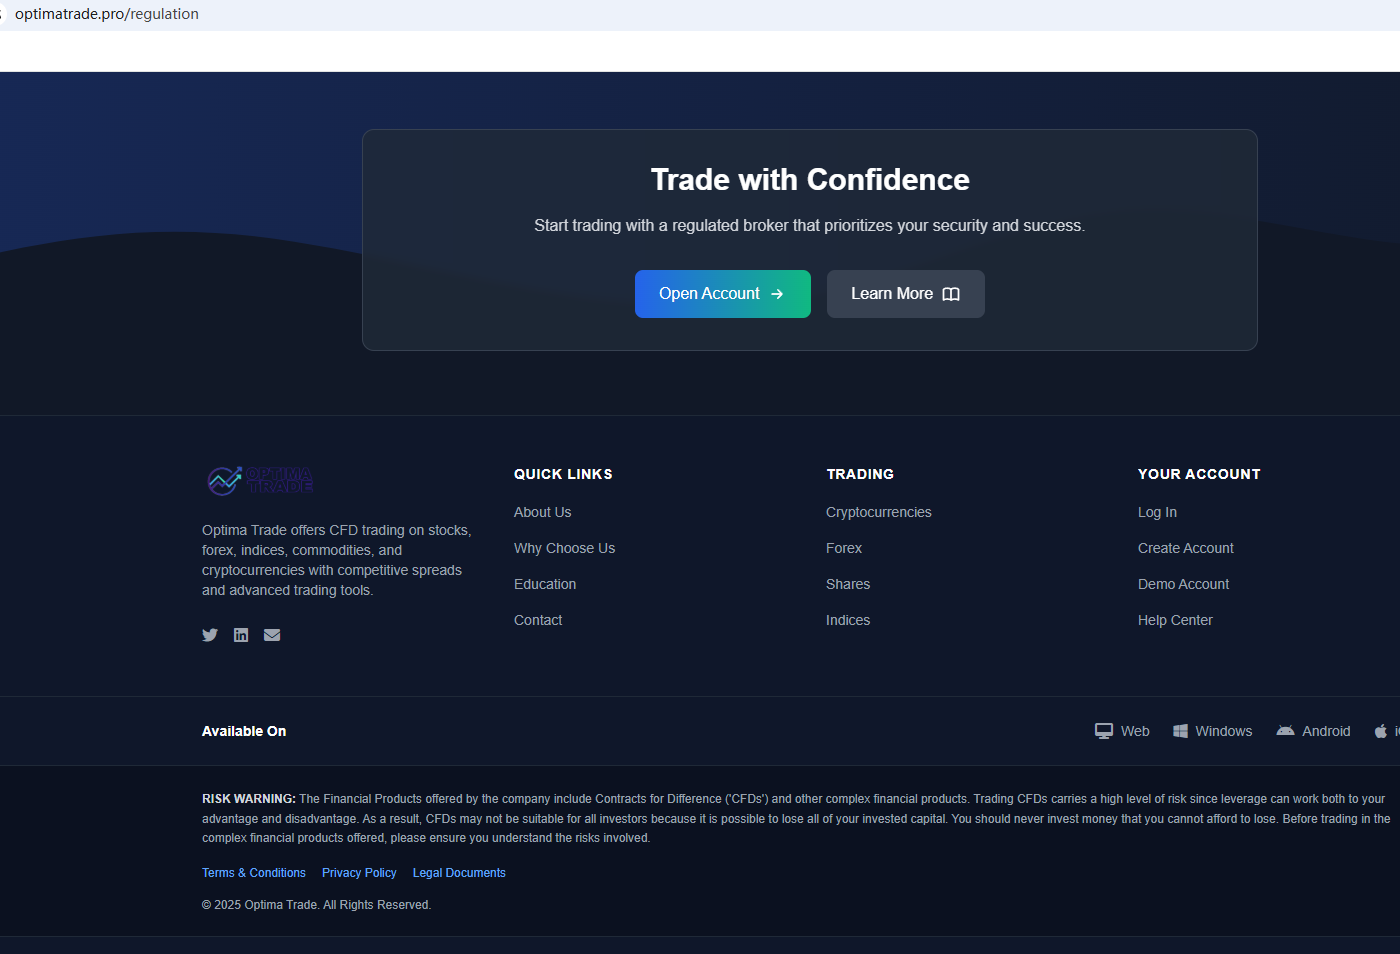Viewport: 1400px width, 954px height.
Task: Click the Web monitor icon
Action: point(1104,731)
